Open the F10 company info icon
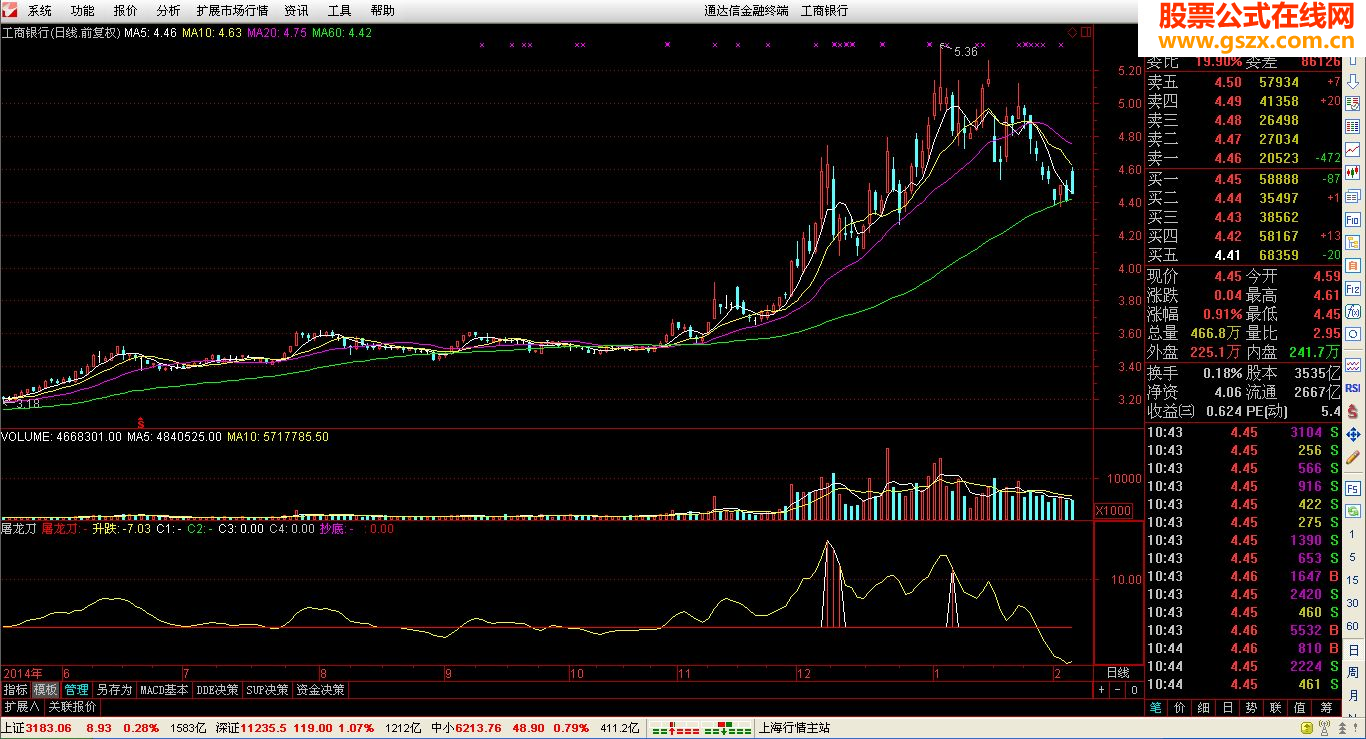The height and width of the screenshot is (739, 1366). pyautogui.click(x=1353, y=219)
